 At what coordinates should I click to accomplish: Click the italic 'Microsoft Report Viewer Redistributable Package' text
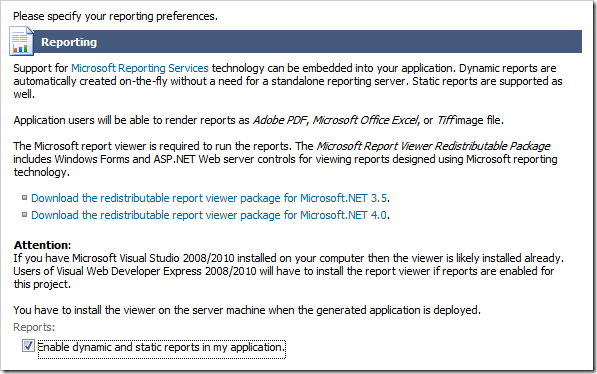pos(433,146)
